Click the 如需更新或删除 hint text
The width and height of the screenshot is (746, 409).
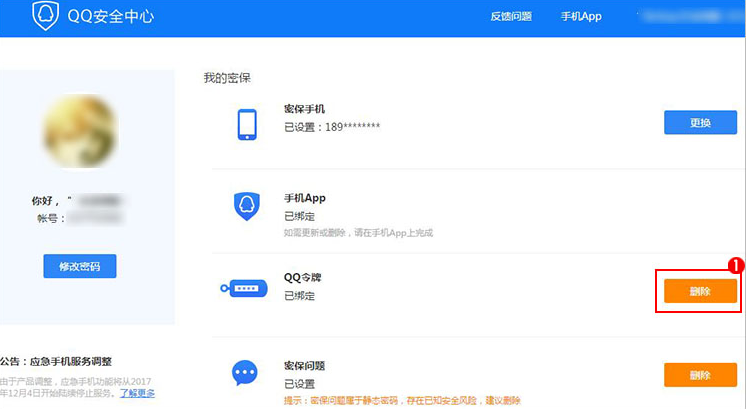358,233
